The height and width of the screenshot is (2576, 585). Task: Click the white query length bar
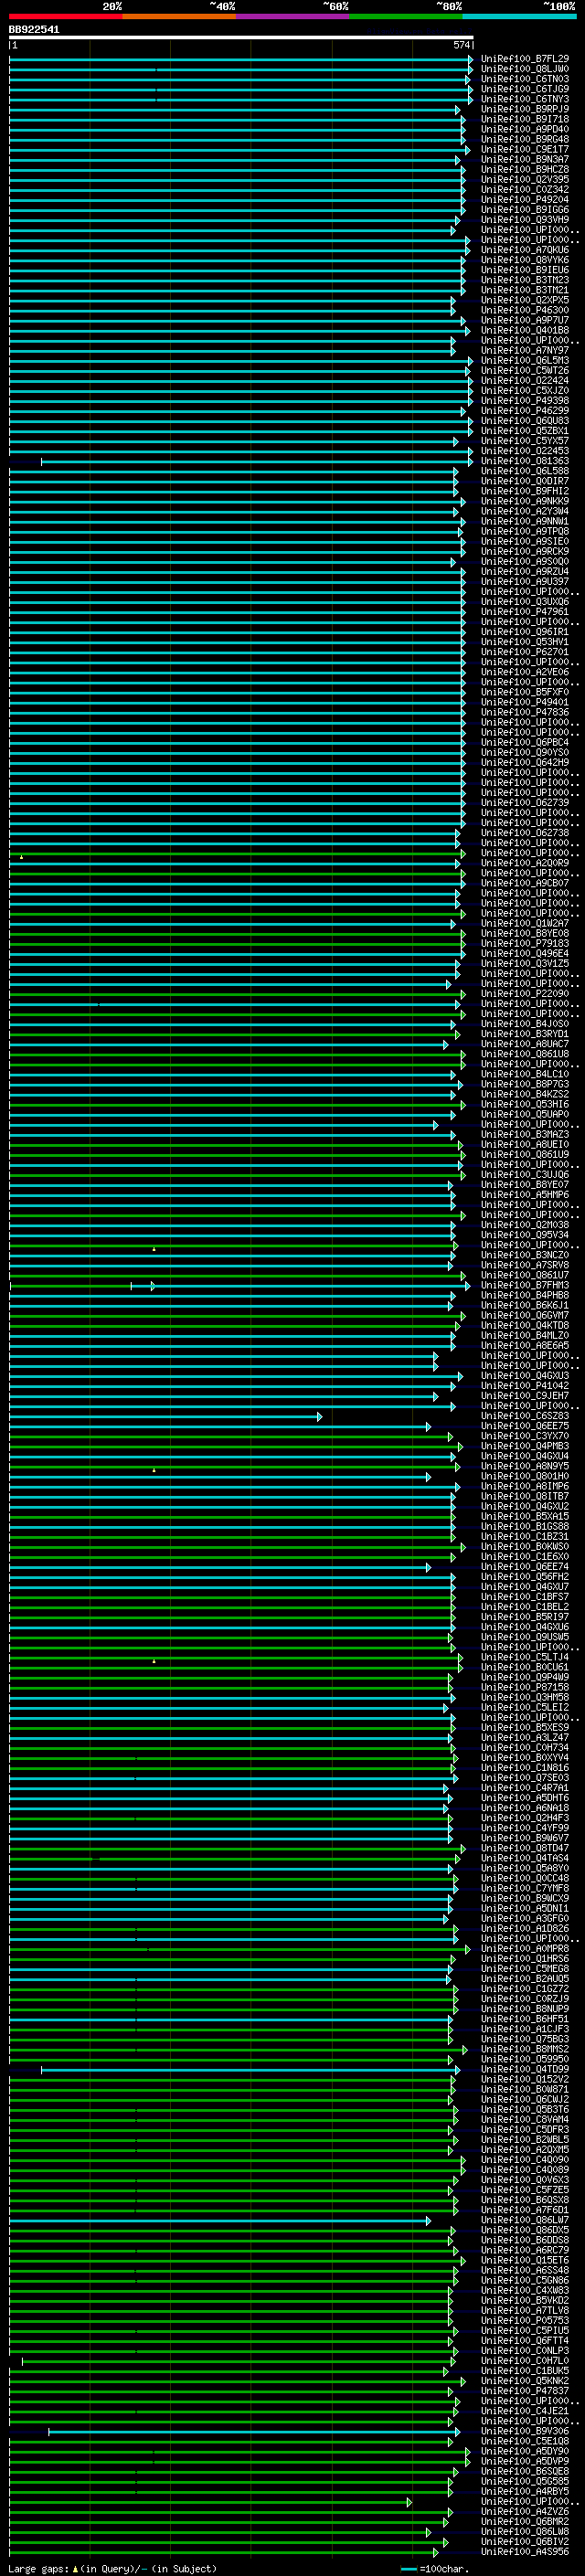coord(241,37)
